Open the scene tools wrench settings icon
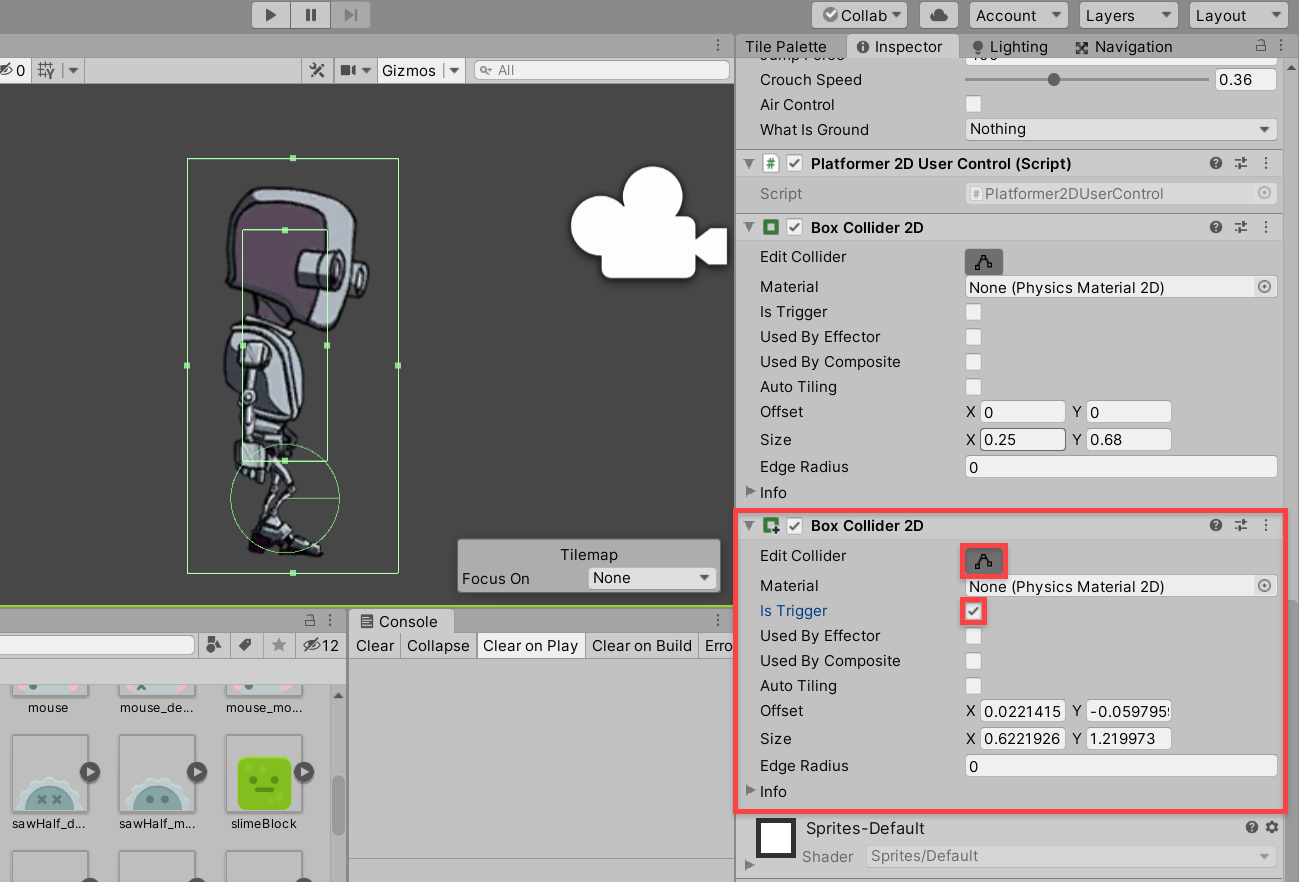 tap(317, 70)
